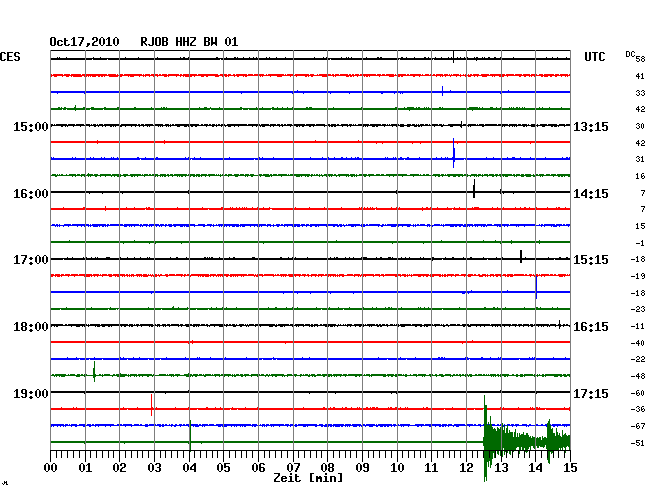Image resolution: width=650 pixels, height=494 pixels.
Task: Click minute 15 on the time axis
Action: (x=570, y=468)
